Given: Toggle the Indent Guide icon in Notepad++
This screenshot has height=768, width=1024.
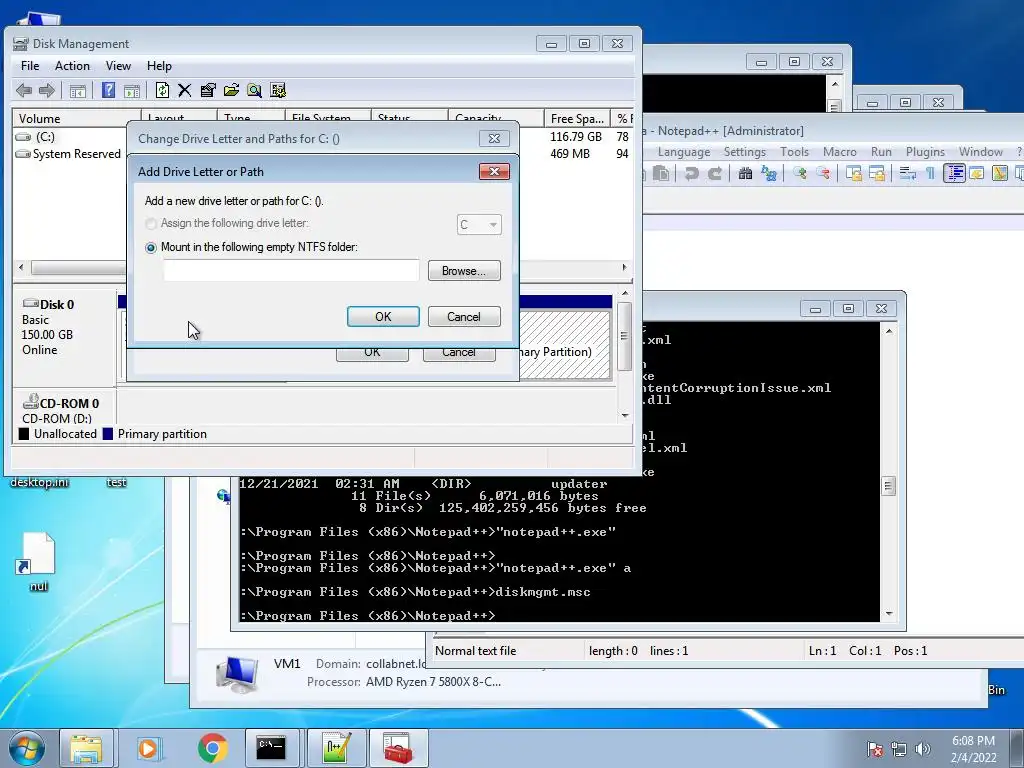Looking at the screenshot, I should pyautogui.click(x=954, y=173).
